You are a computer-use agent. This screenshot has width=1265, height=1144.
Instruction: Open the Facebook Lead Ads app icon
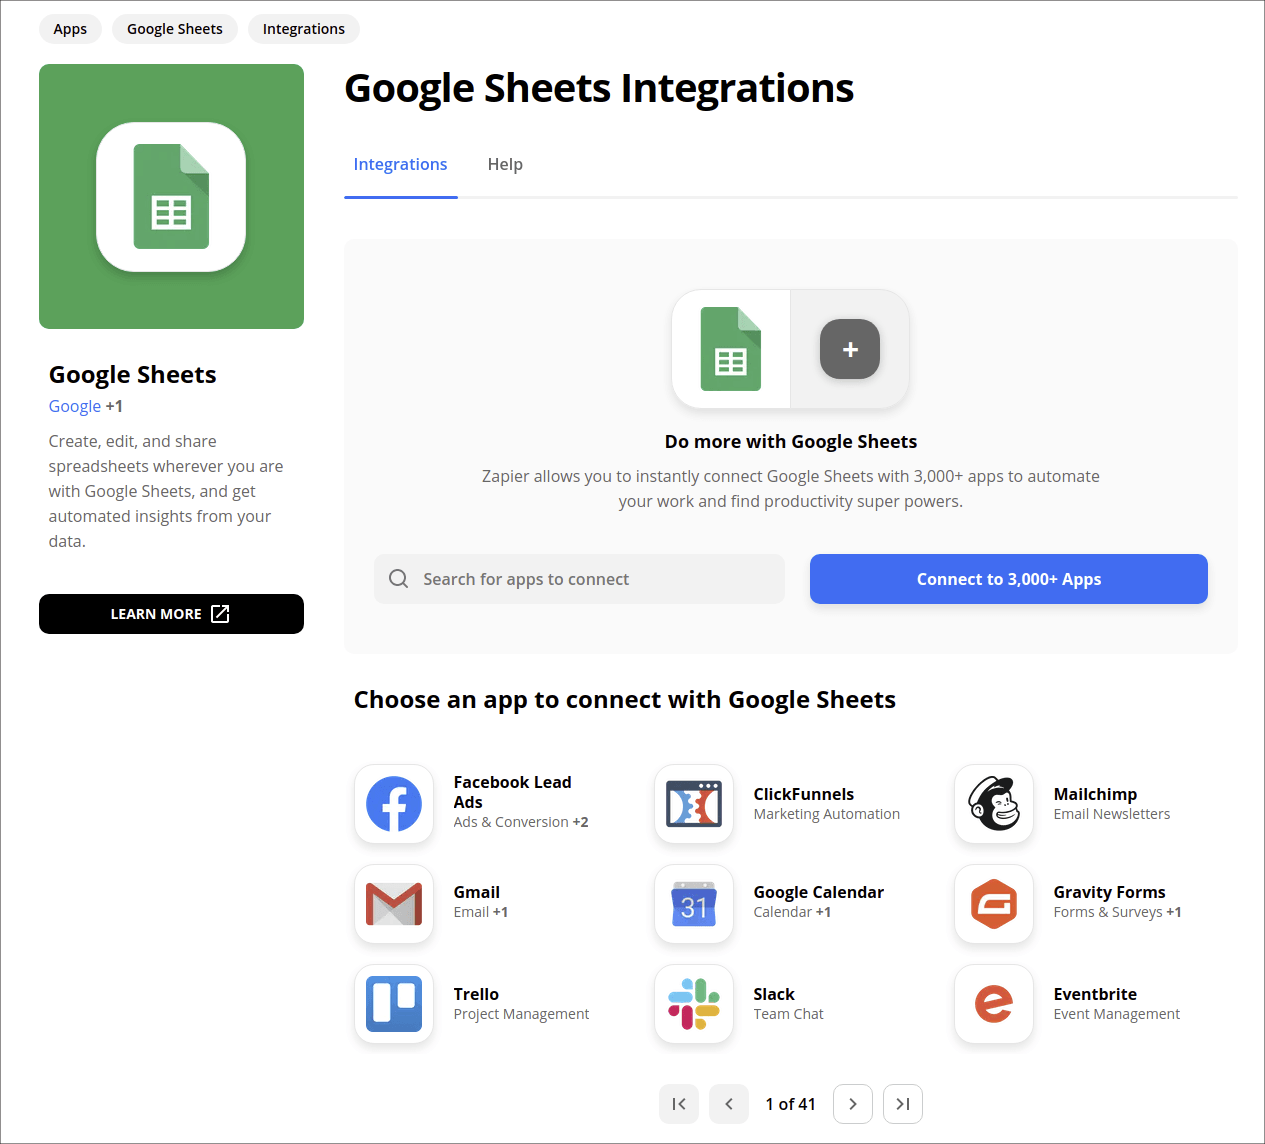coord(394,804)
